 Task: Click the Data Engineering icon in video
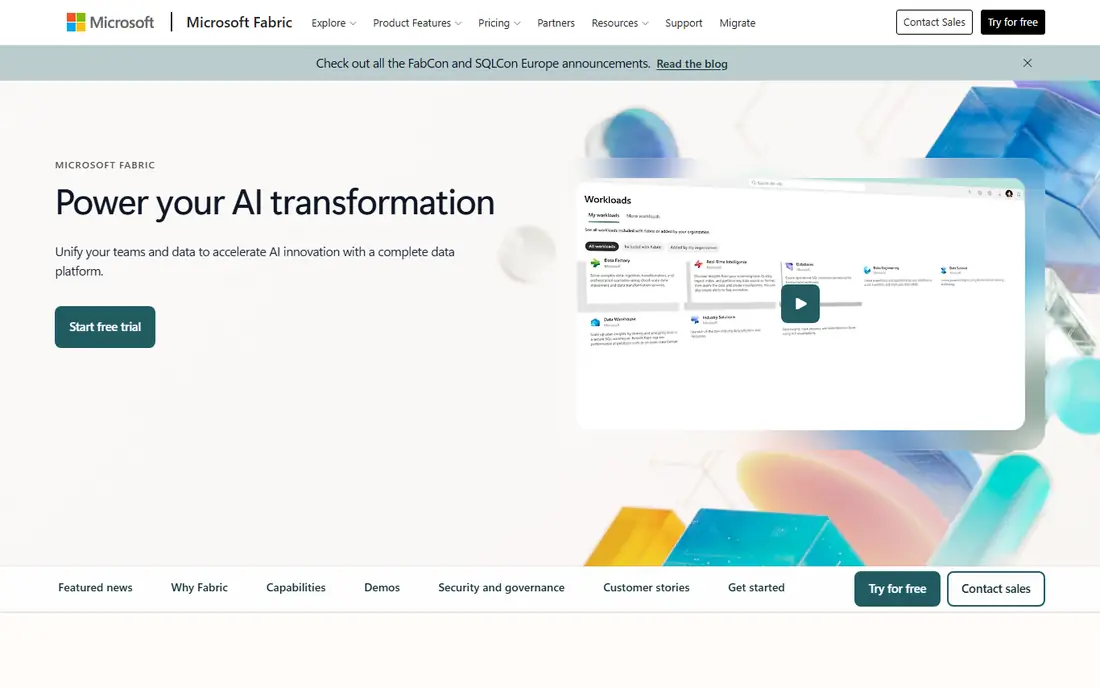coord(867,270)
